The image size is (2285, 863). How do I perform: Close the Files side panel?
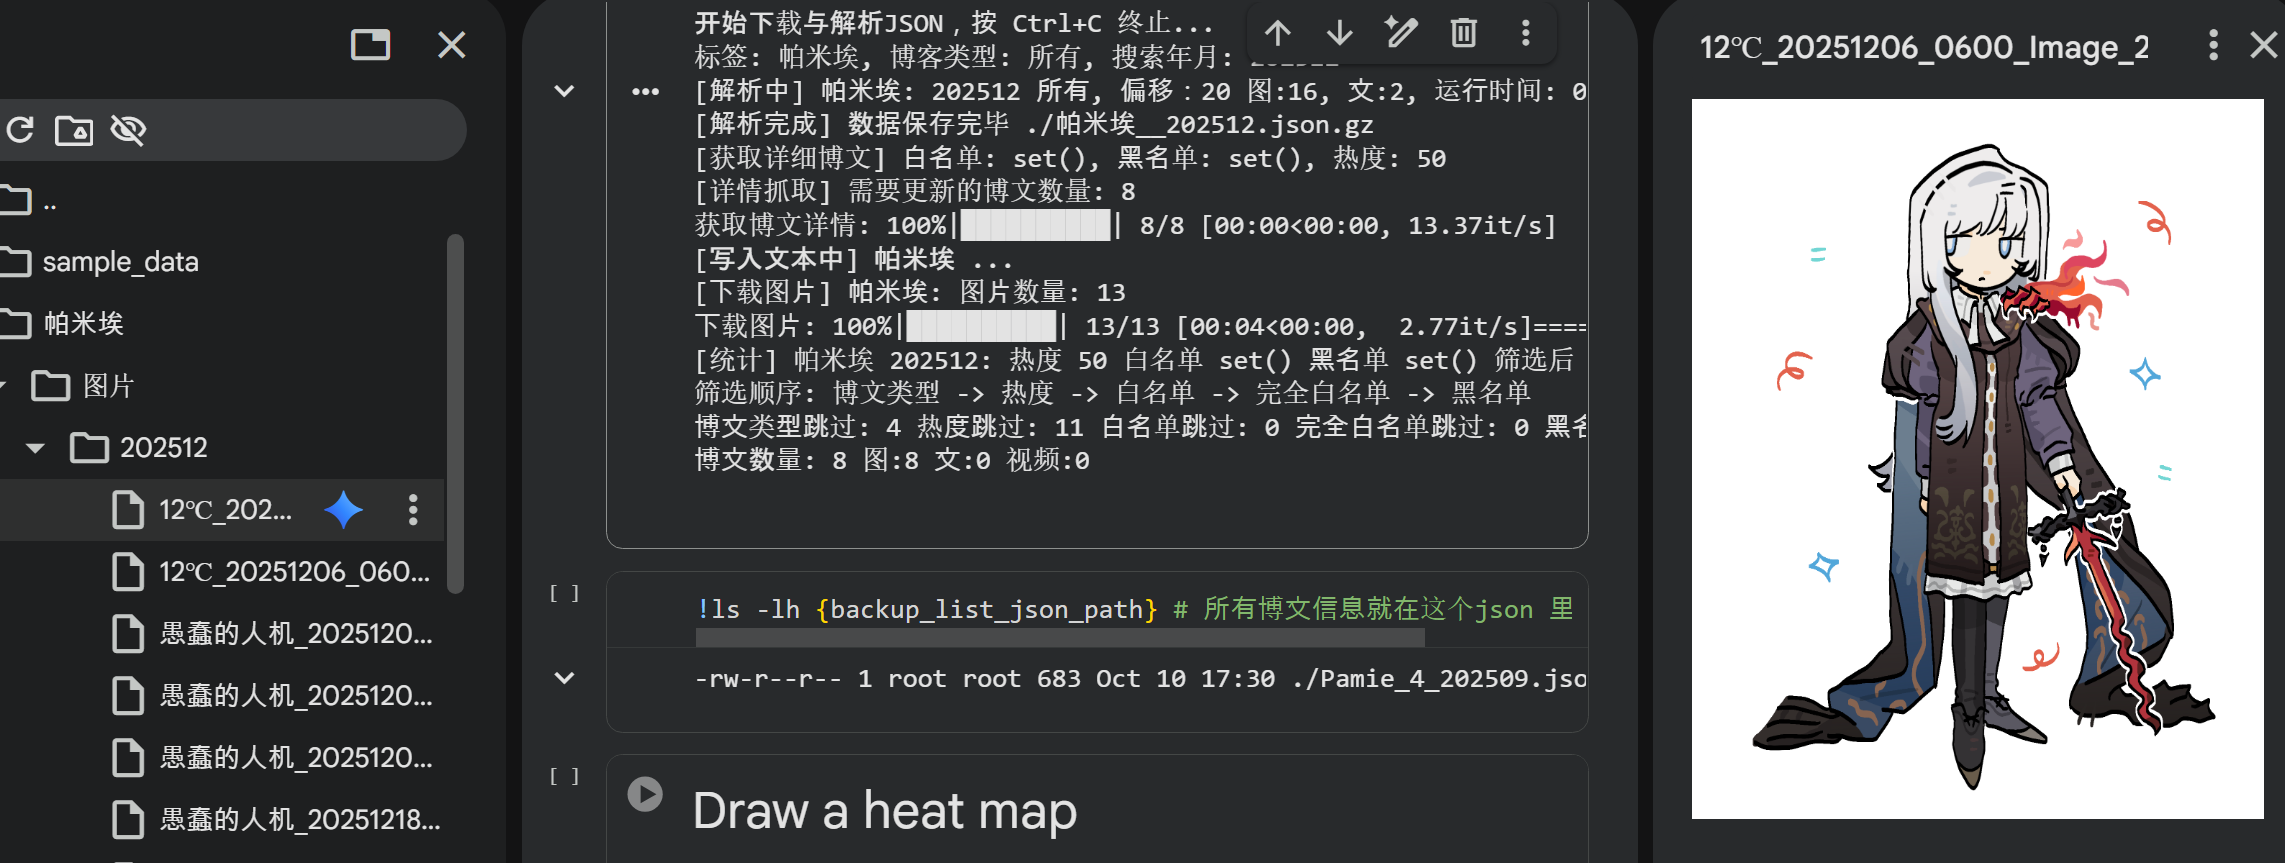[452, 45]
